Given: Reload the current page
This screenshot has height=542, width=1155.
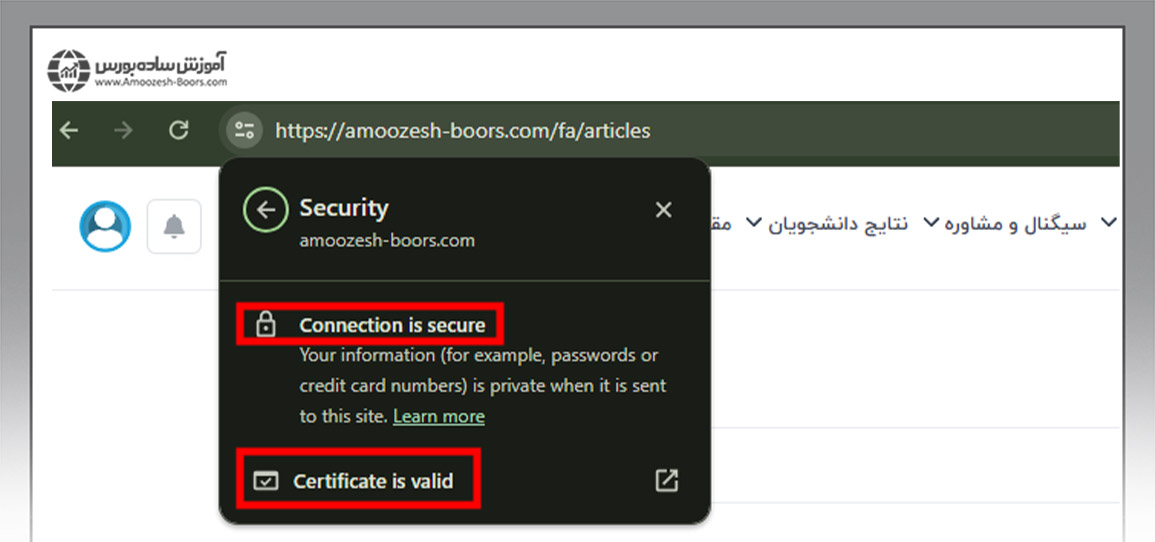Looking at the screenshot, I should tap(179, 130).
